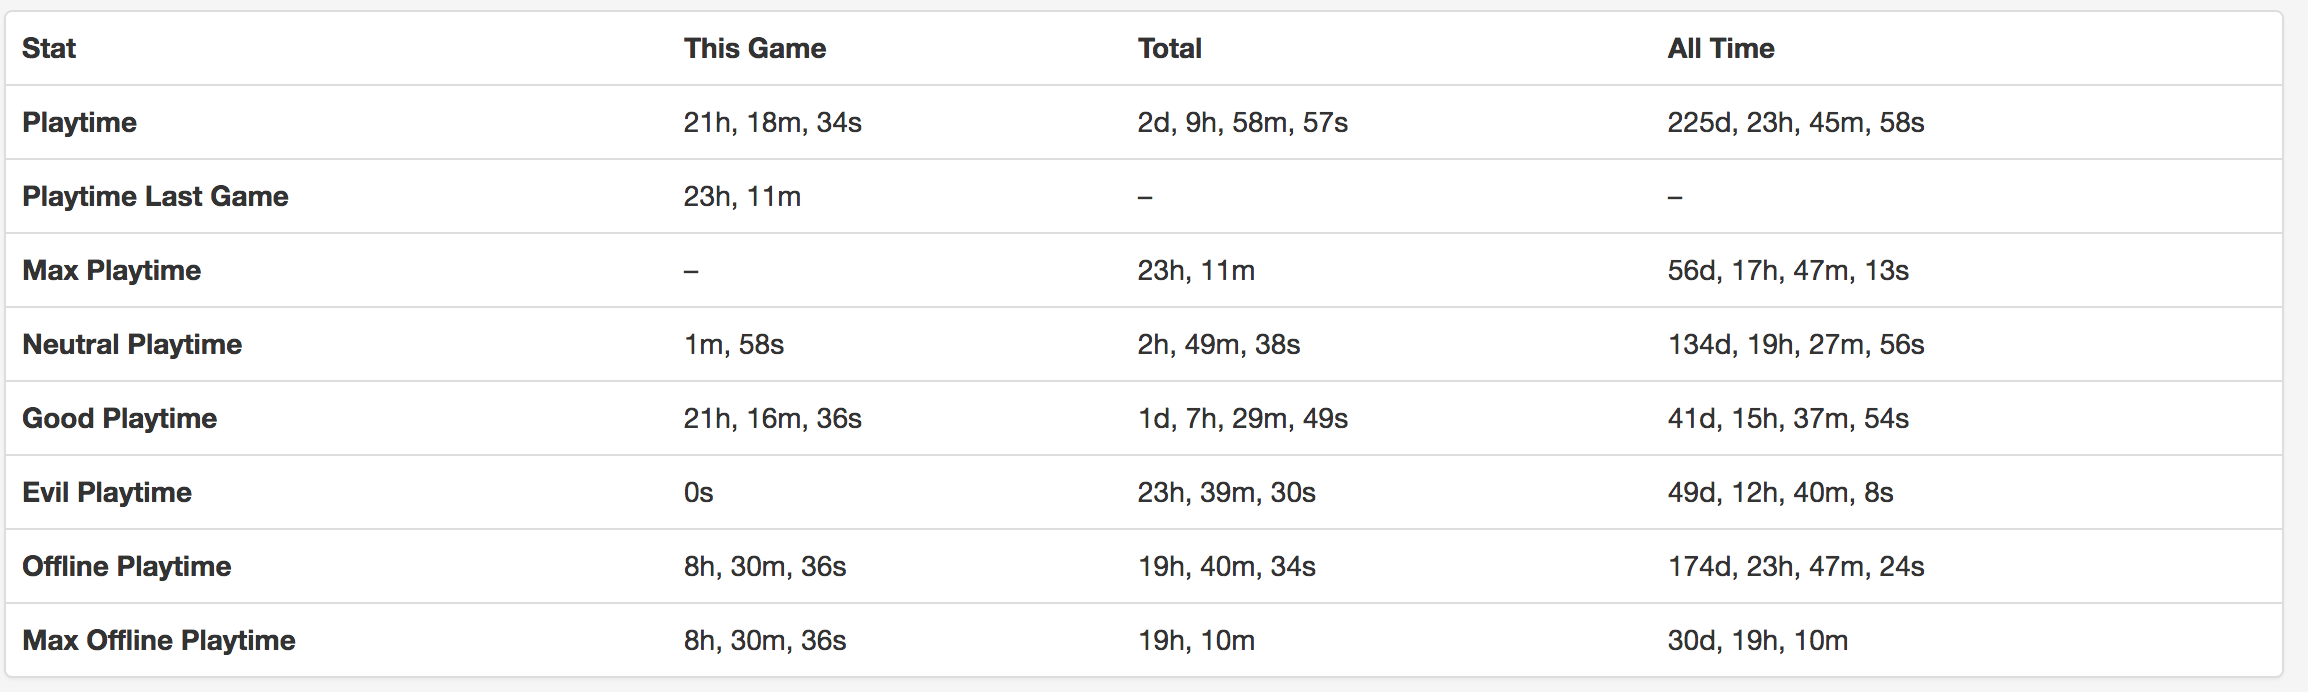This screenshot has width=2308, height=692.
Task: Click the 225d, 23h, 45m, 58s value
Action: tap(1796, 122)
